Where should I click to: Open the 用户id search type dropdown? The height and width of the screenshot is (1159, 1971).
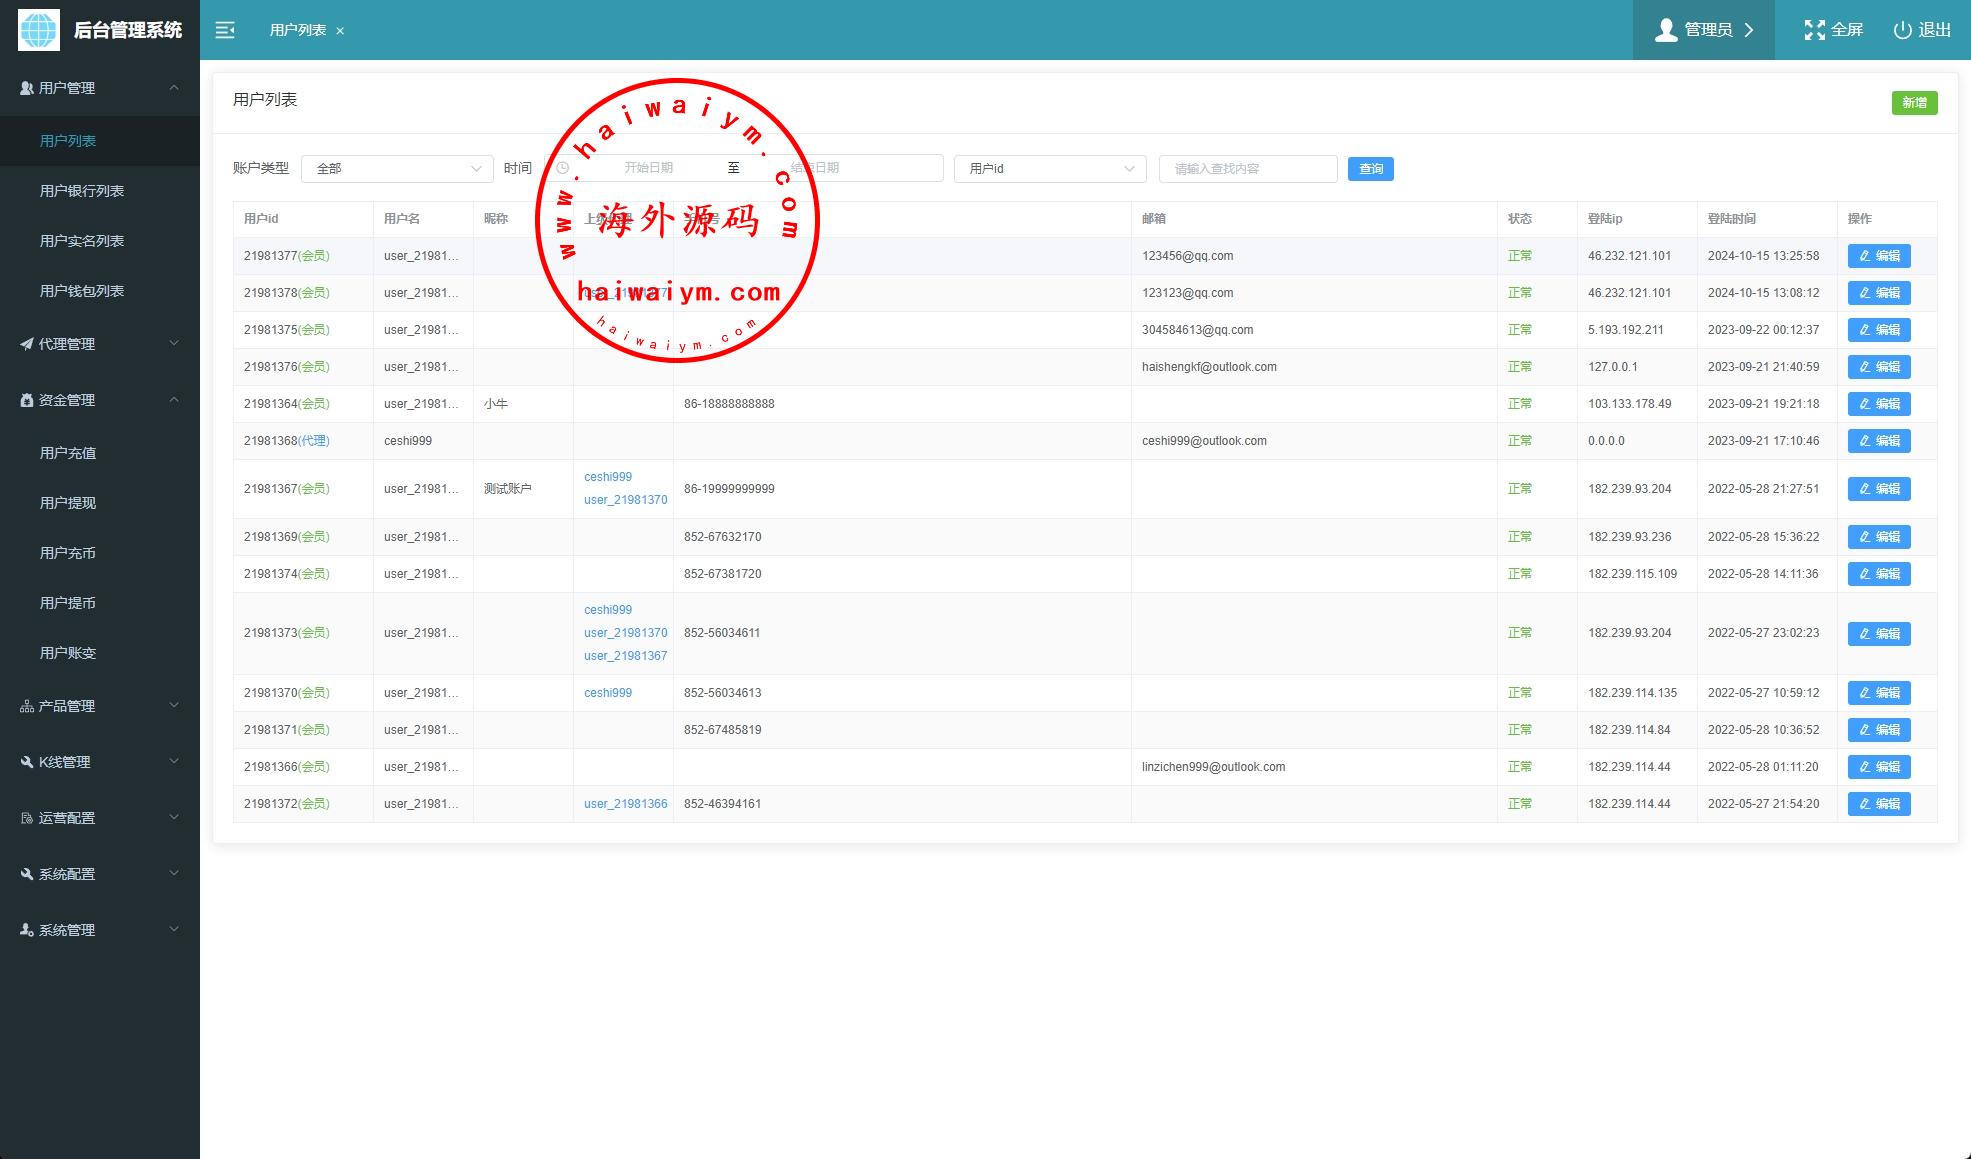(x=1049, y=169)
